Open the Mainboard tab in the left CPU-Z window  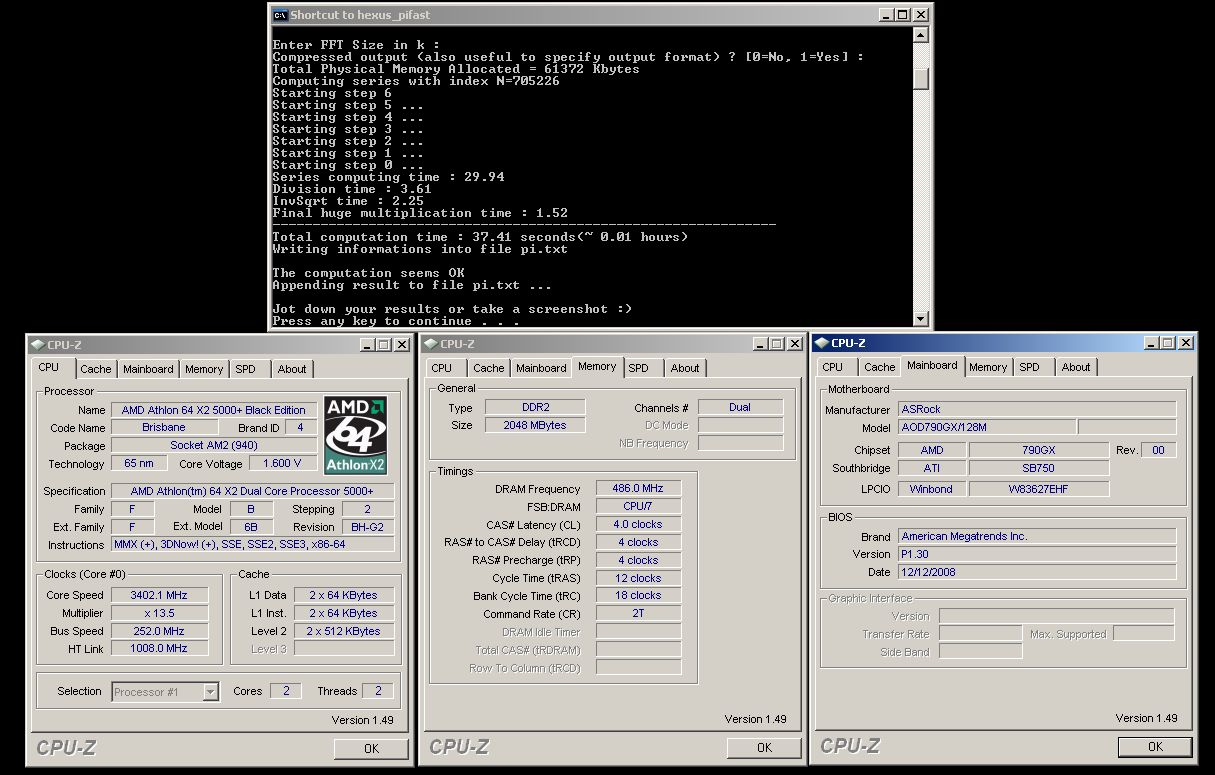pos(148,369)
